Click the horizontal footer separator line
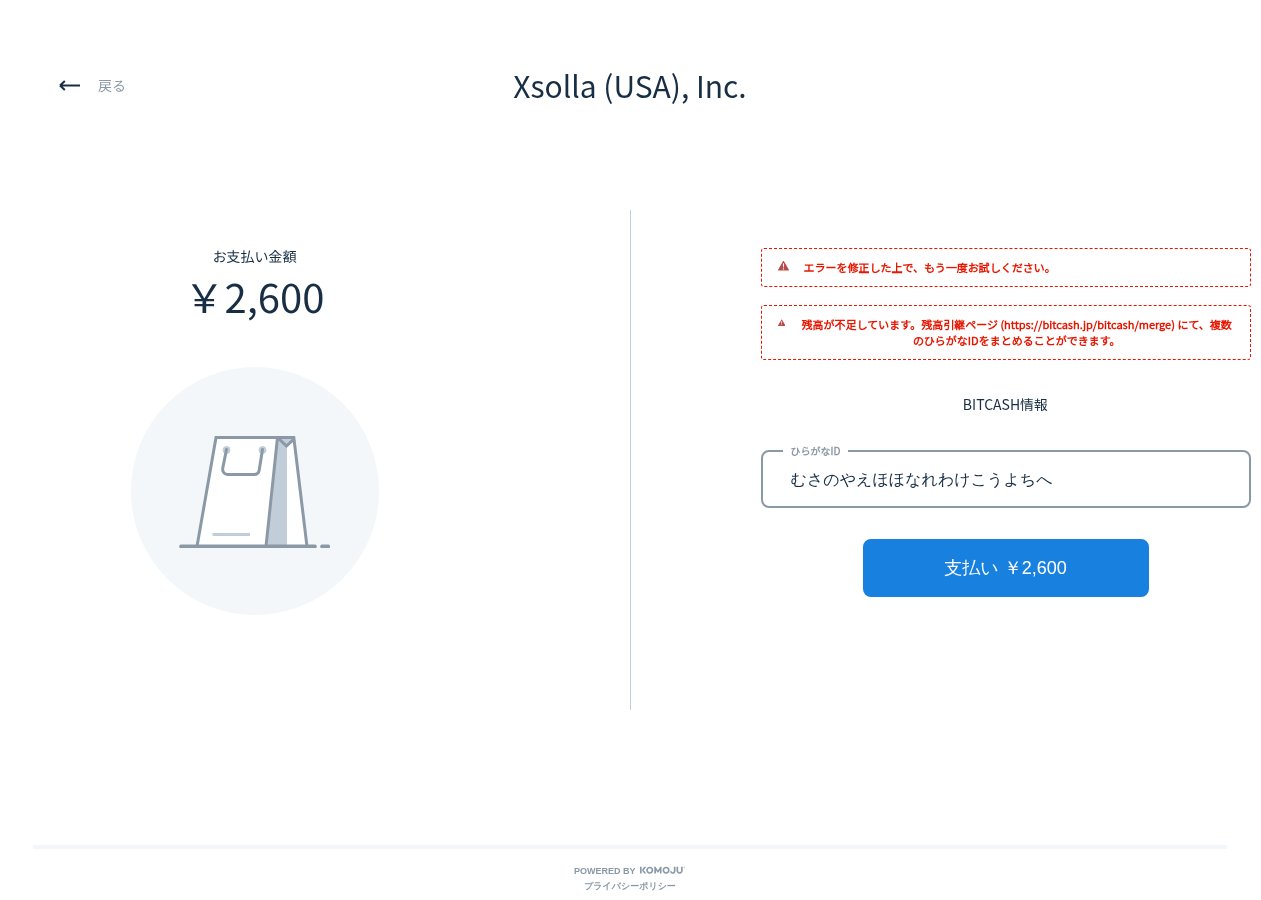 [x=630, y=847]
